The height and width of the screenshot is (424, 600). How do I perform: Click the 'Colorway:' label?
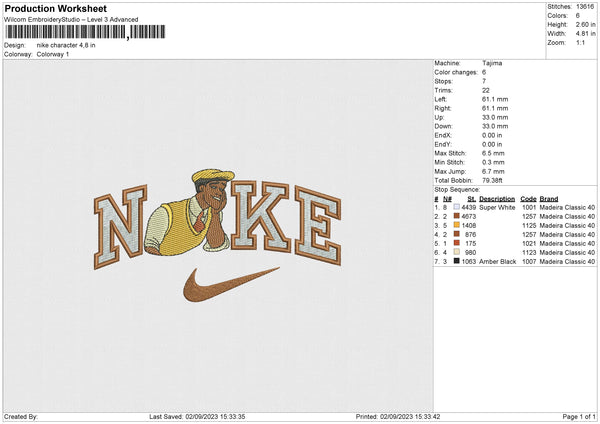pos(18,54)
